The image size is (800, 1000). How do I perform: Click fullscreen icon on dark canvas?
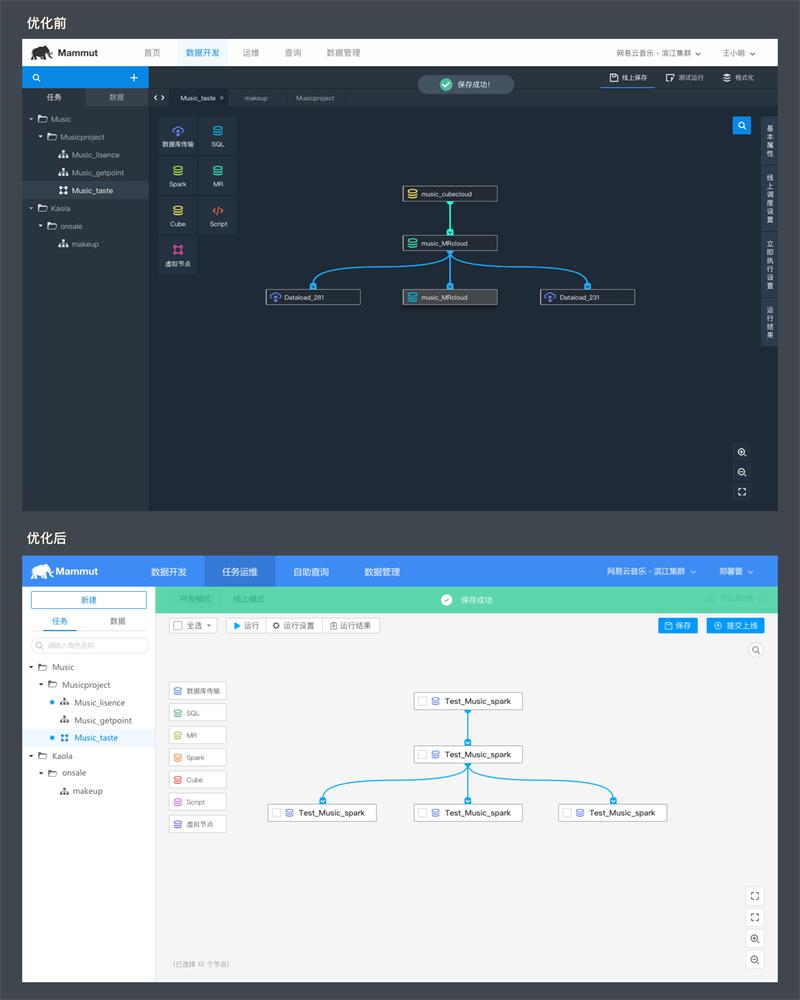pos(741,492)
